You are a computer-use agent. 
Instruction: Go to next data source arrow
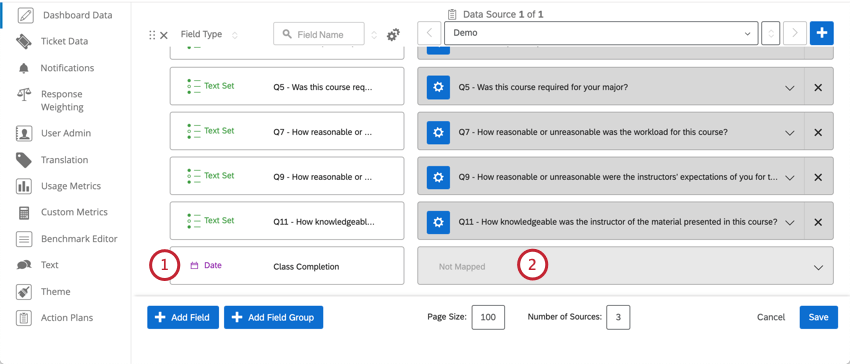tap(795, 33)
